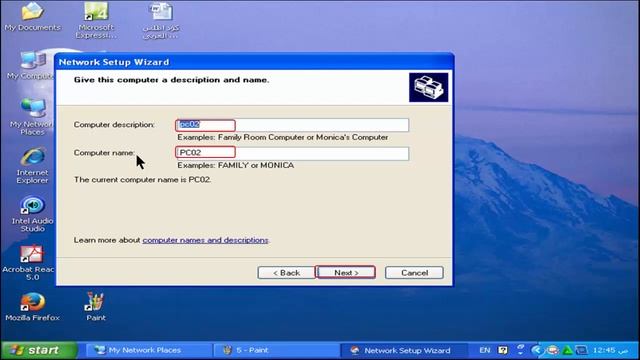640x360 pixels.
Task: Click the 'Examples: Family Room Computer' hint text
Action: (282, 137)
